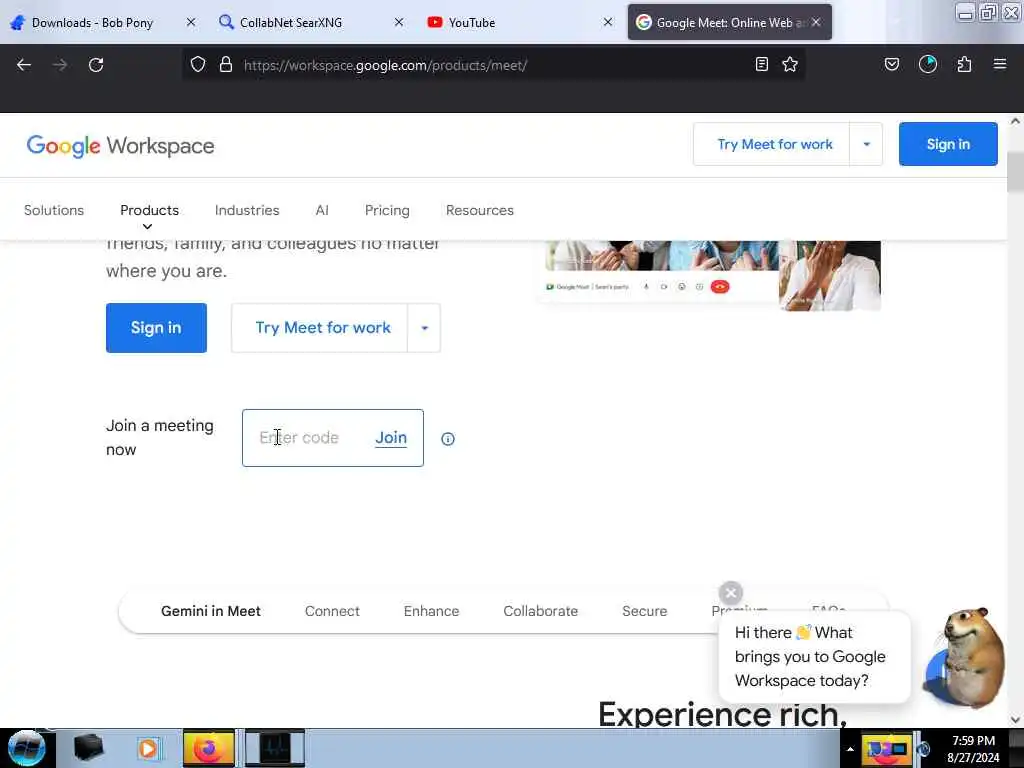Expand the header Try Meet for work dropdown arrow
Screen dimensions: 1024x768
tap(867, 144)
